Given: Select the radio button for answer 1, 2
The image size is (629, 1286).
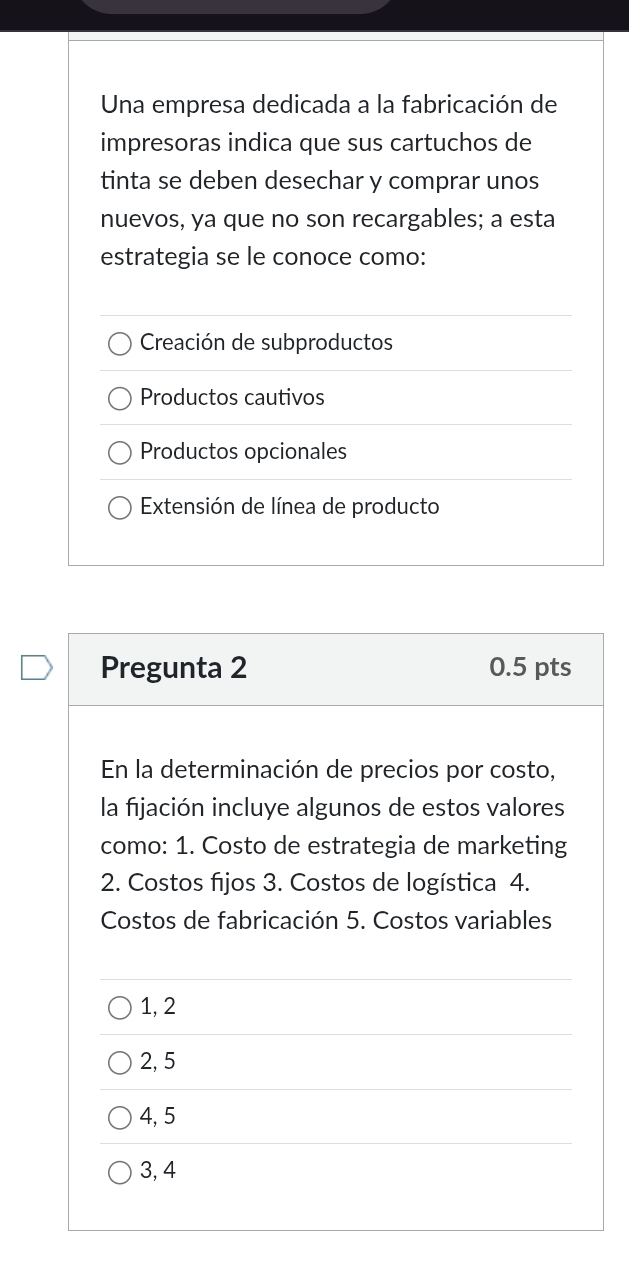Looking at the screenshot, I should pos(120,1008).
